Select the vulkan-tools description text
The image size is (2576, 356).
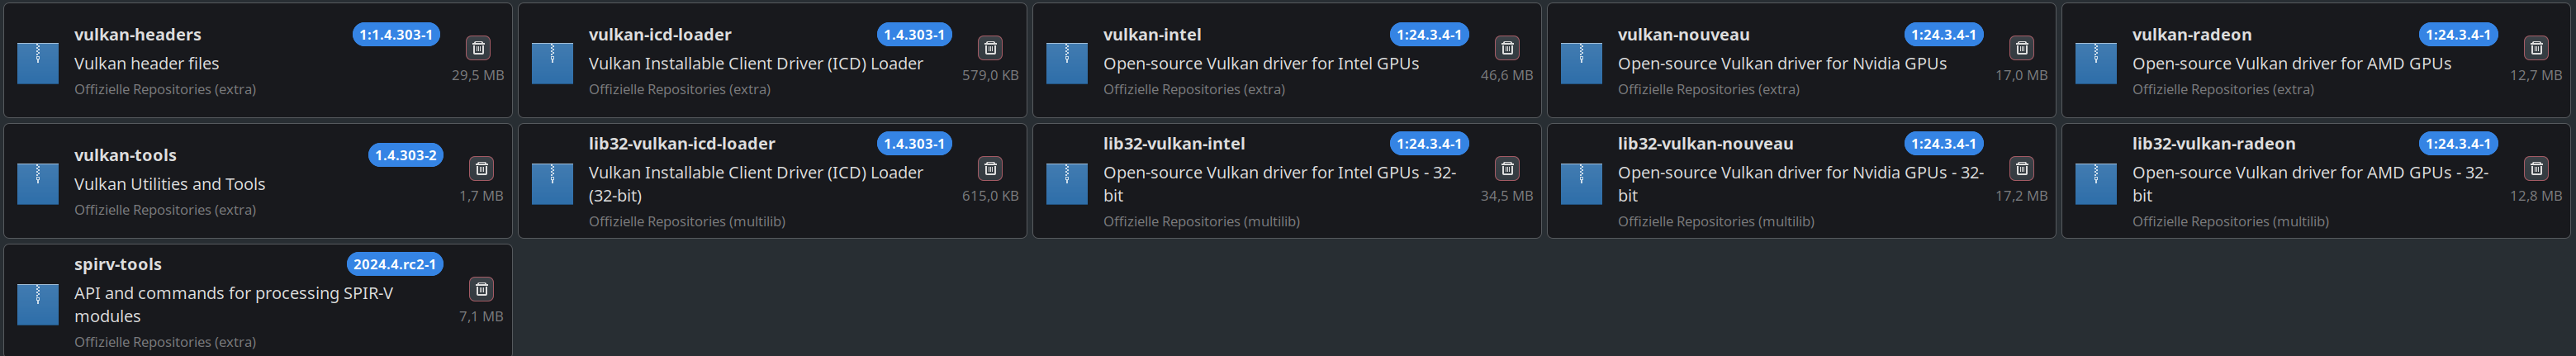(x=169, y=184)
